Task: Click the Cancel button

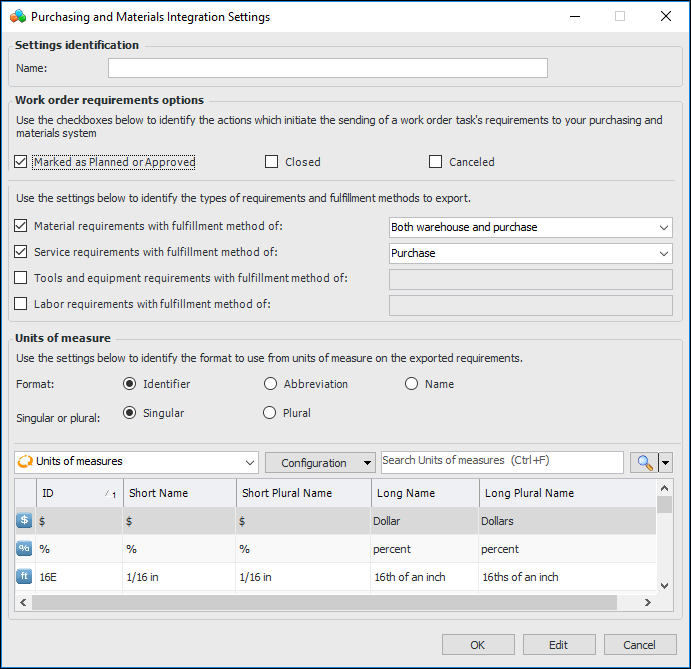Action: pyautogui.click(x=640, y=645)
